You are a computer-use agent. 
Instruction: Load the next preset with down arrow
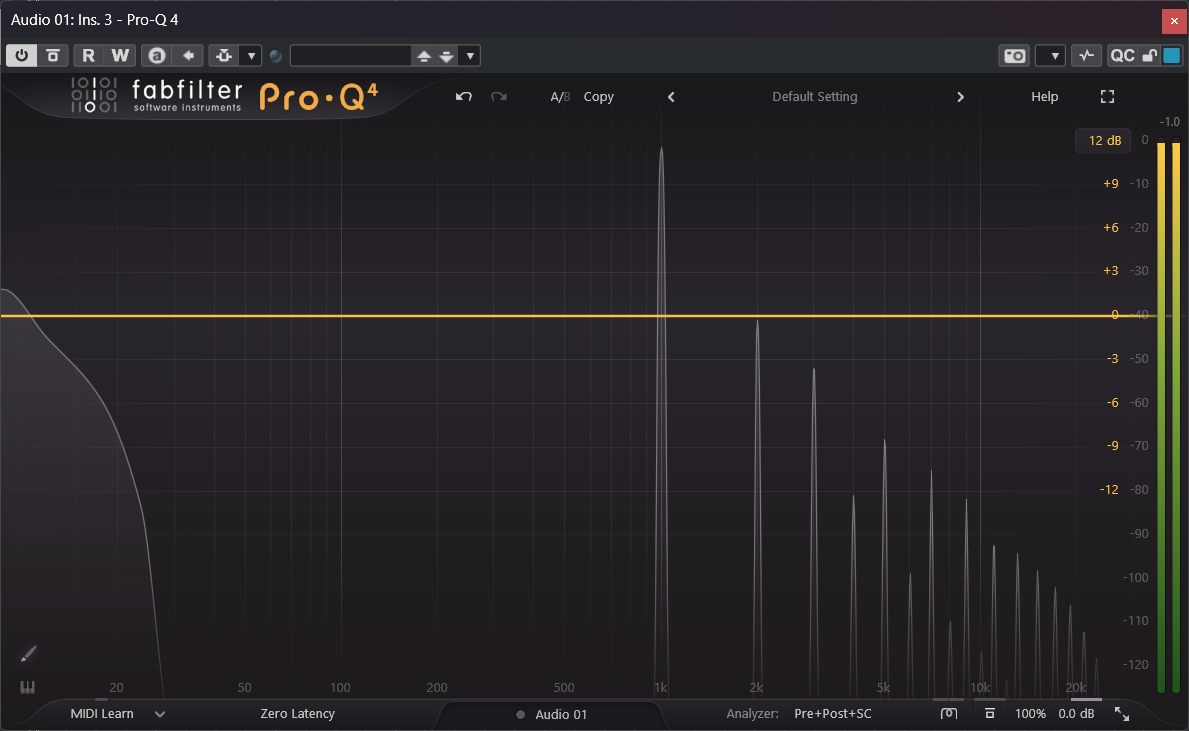[447, 56]
